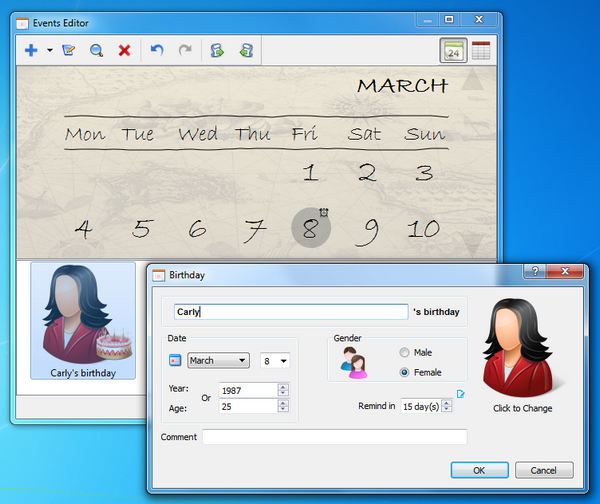Click the Import events scroll icon
The image size is (600, 504).
tap(246, 50)
